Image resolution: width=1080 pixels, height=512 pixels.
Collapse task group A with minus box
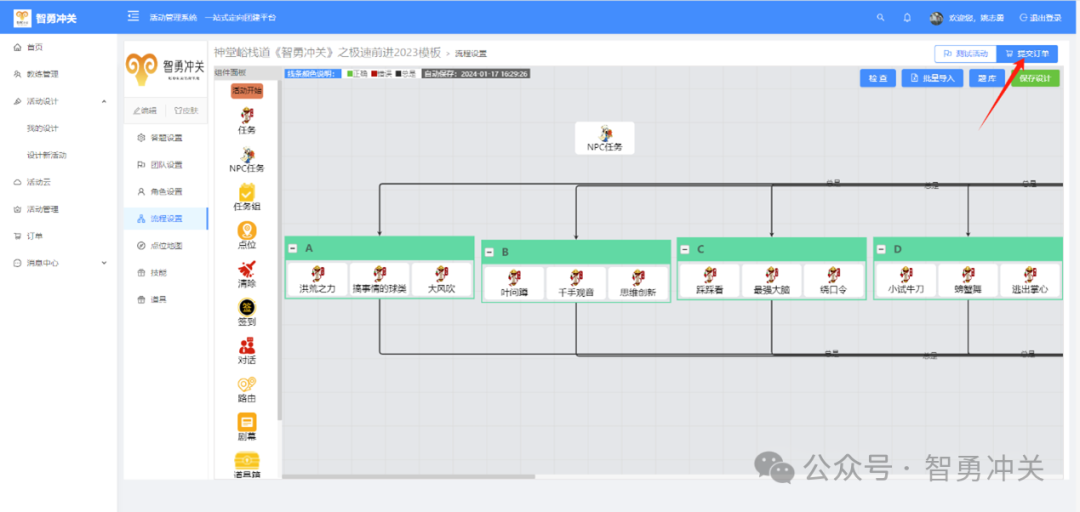(x=292, y=248)
